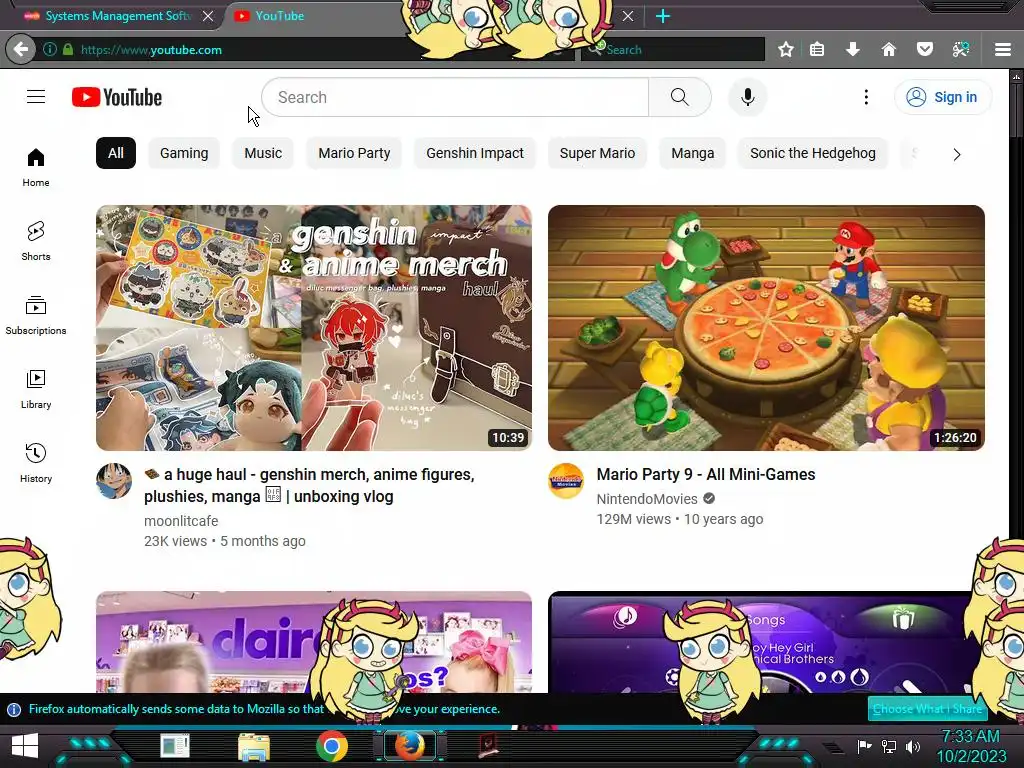The height and width of the screenshot is (768, 1024).
Task: Play Mario Party 9 pizza thumbnail
Action: pyautogui.click(x=766, y=328)
